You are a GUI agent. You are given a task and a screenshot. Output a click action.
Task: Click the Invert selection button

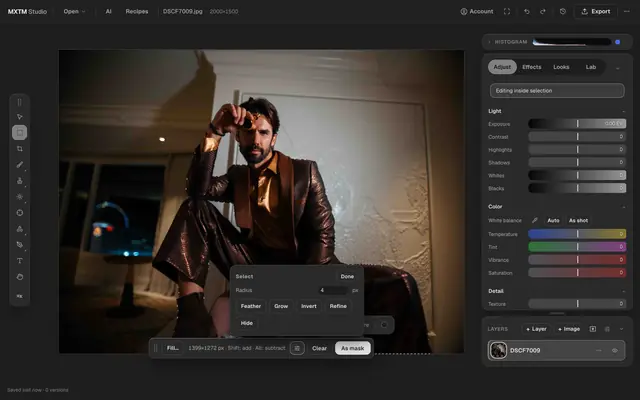pyautogui.click(x=309, y=306)
